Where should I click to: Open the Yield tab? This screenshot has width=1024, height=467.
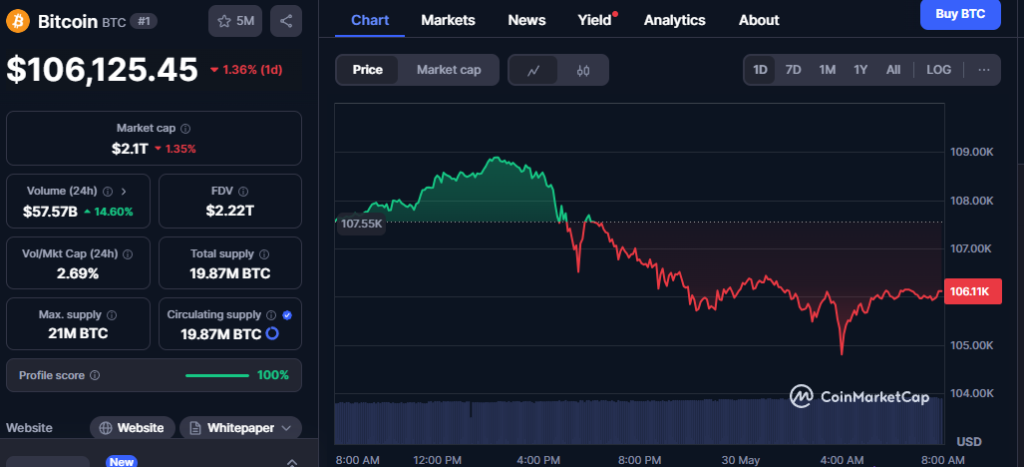[x=594, y=20]
